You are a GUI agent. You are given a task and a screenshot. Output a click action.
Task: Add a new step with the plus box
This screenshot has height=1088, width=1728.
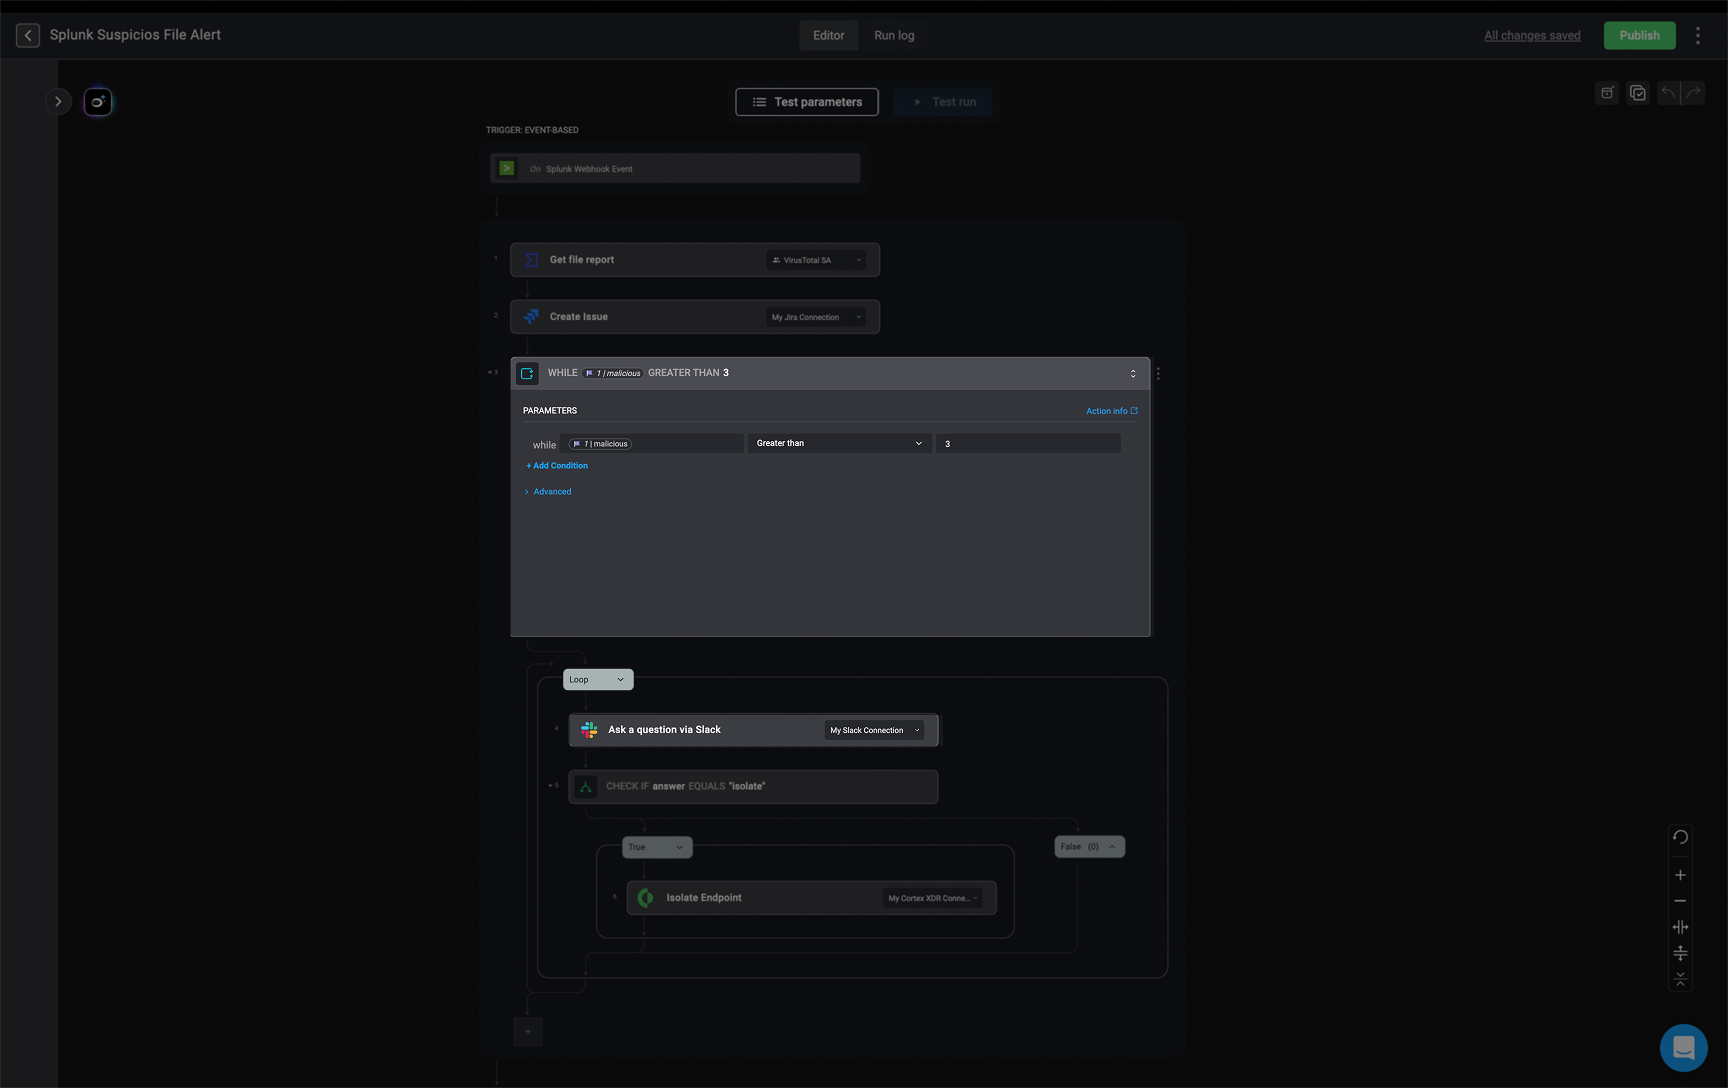pyautogui.click(x=528, y=1032)
